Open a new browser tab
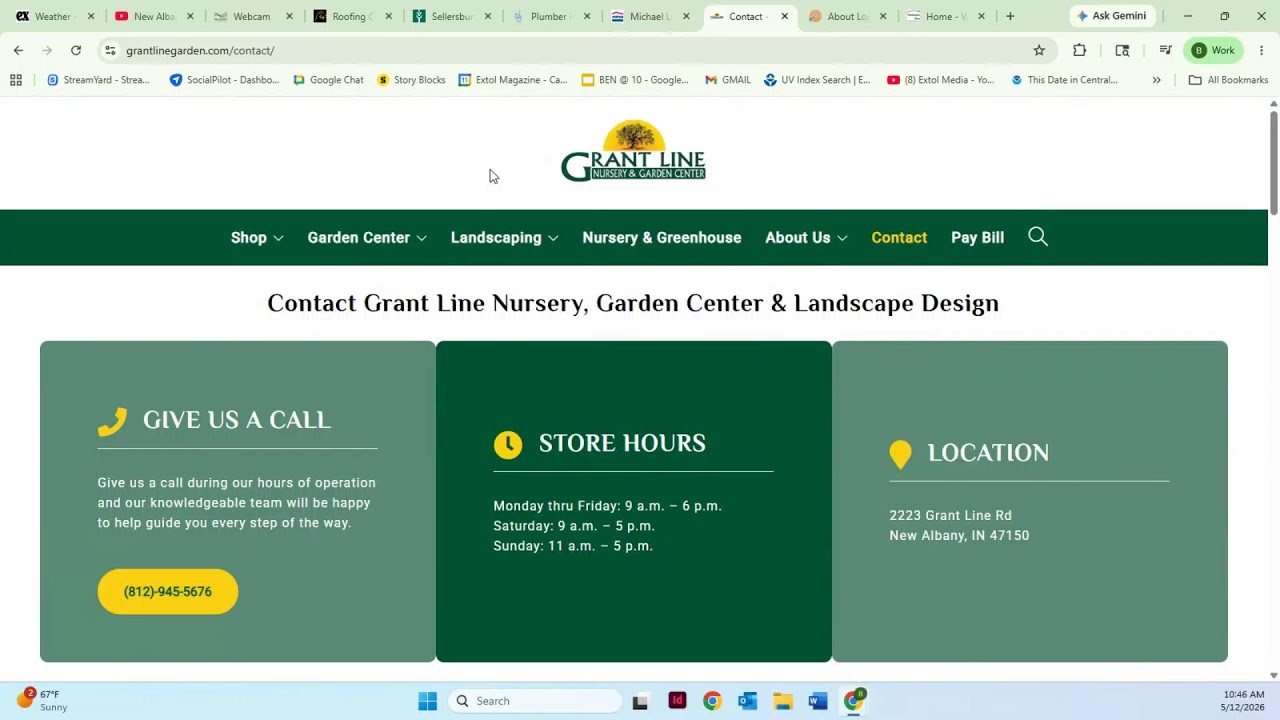1280x720 pixels. click(x=1010, y=16)
